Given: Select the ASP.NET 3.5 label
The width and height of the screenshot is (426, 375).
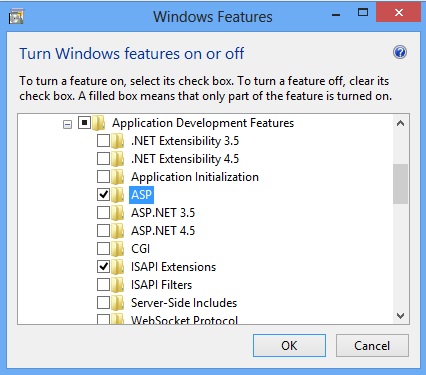Looking at the screenshot, I should tap(163, 213).
